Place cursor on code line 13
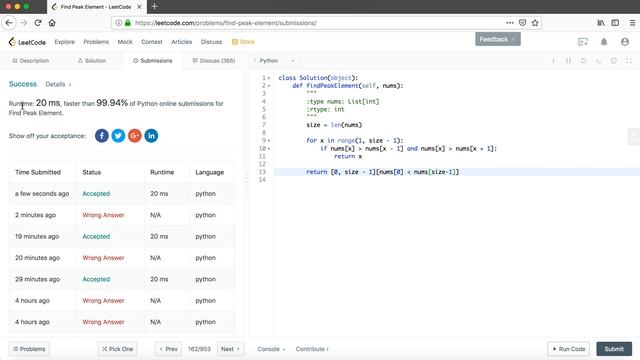Viewport: 640px width, 360px height. (x=457, y=172)
